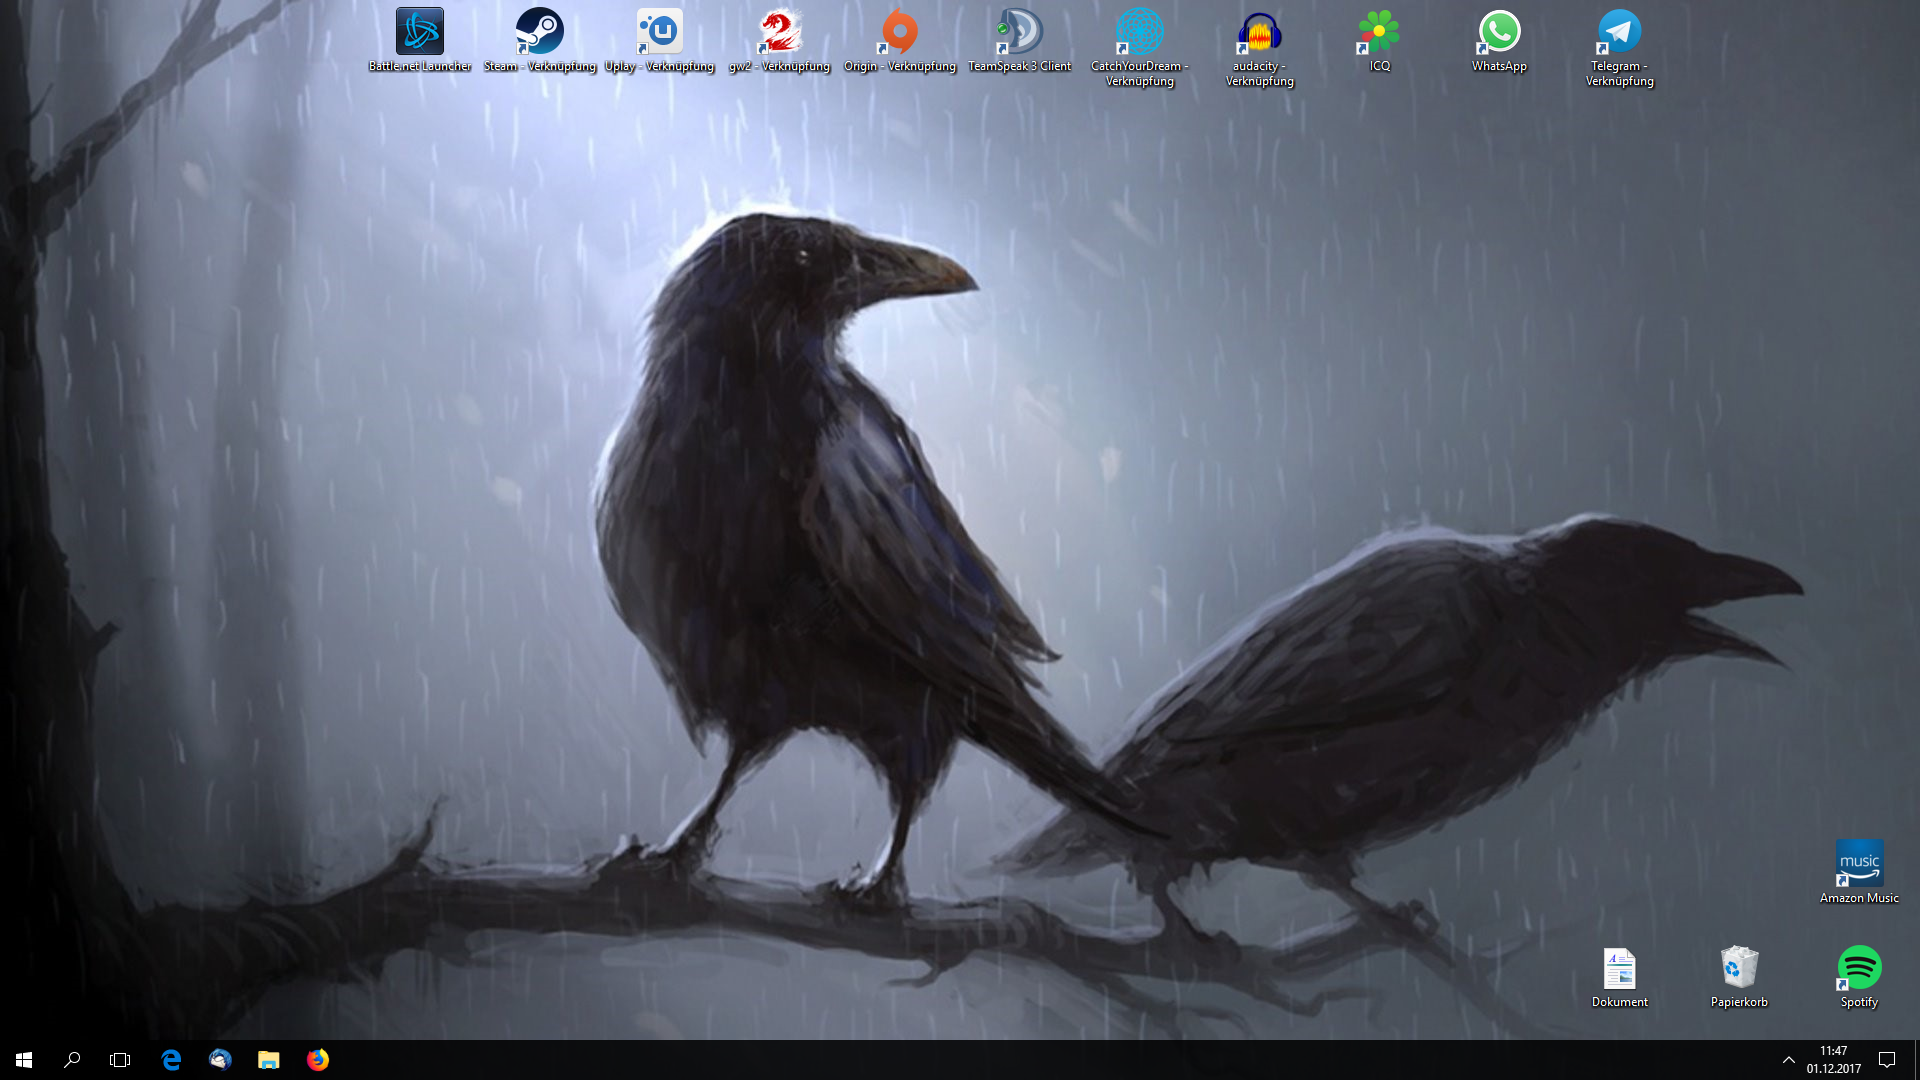Image resolution: width=1920 pixels, height=1080 pixels.
Task: Launch Firefox from the taskbar
Action: 317,1060
